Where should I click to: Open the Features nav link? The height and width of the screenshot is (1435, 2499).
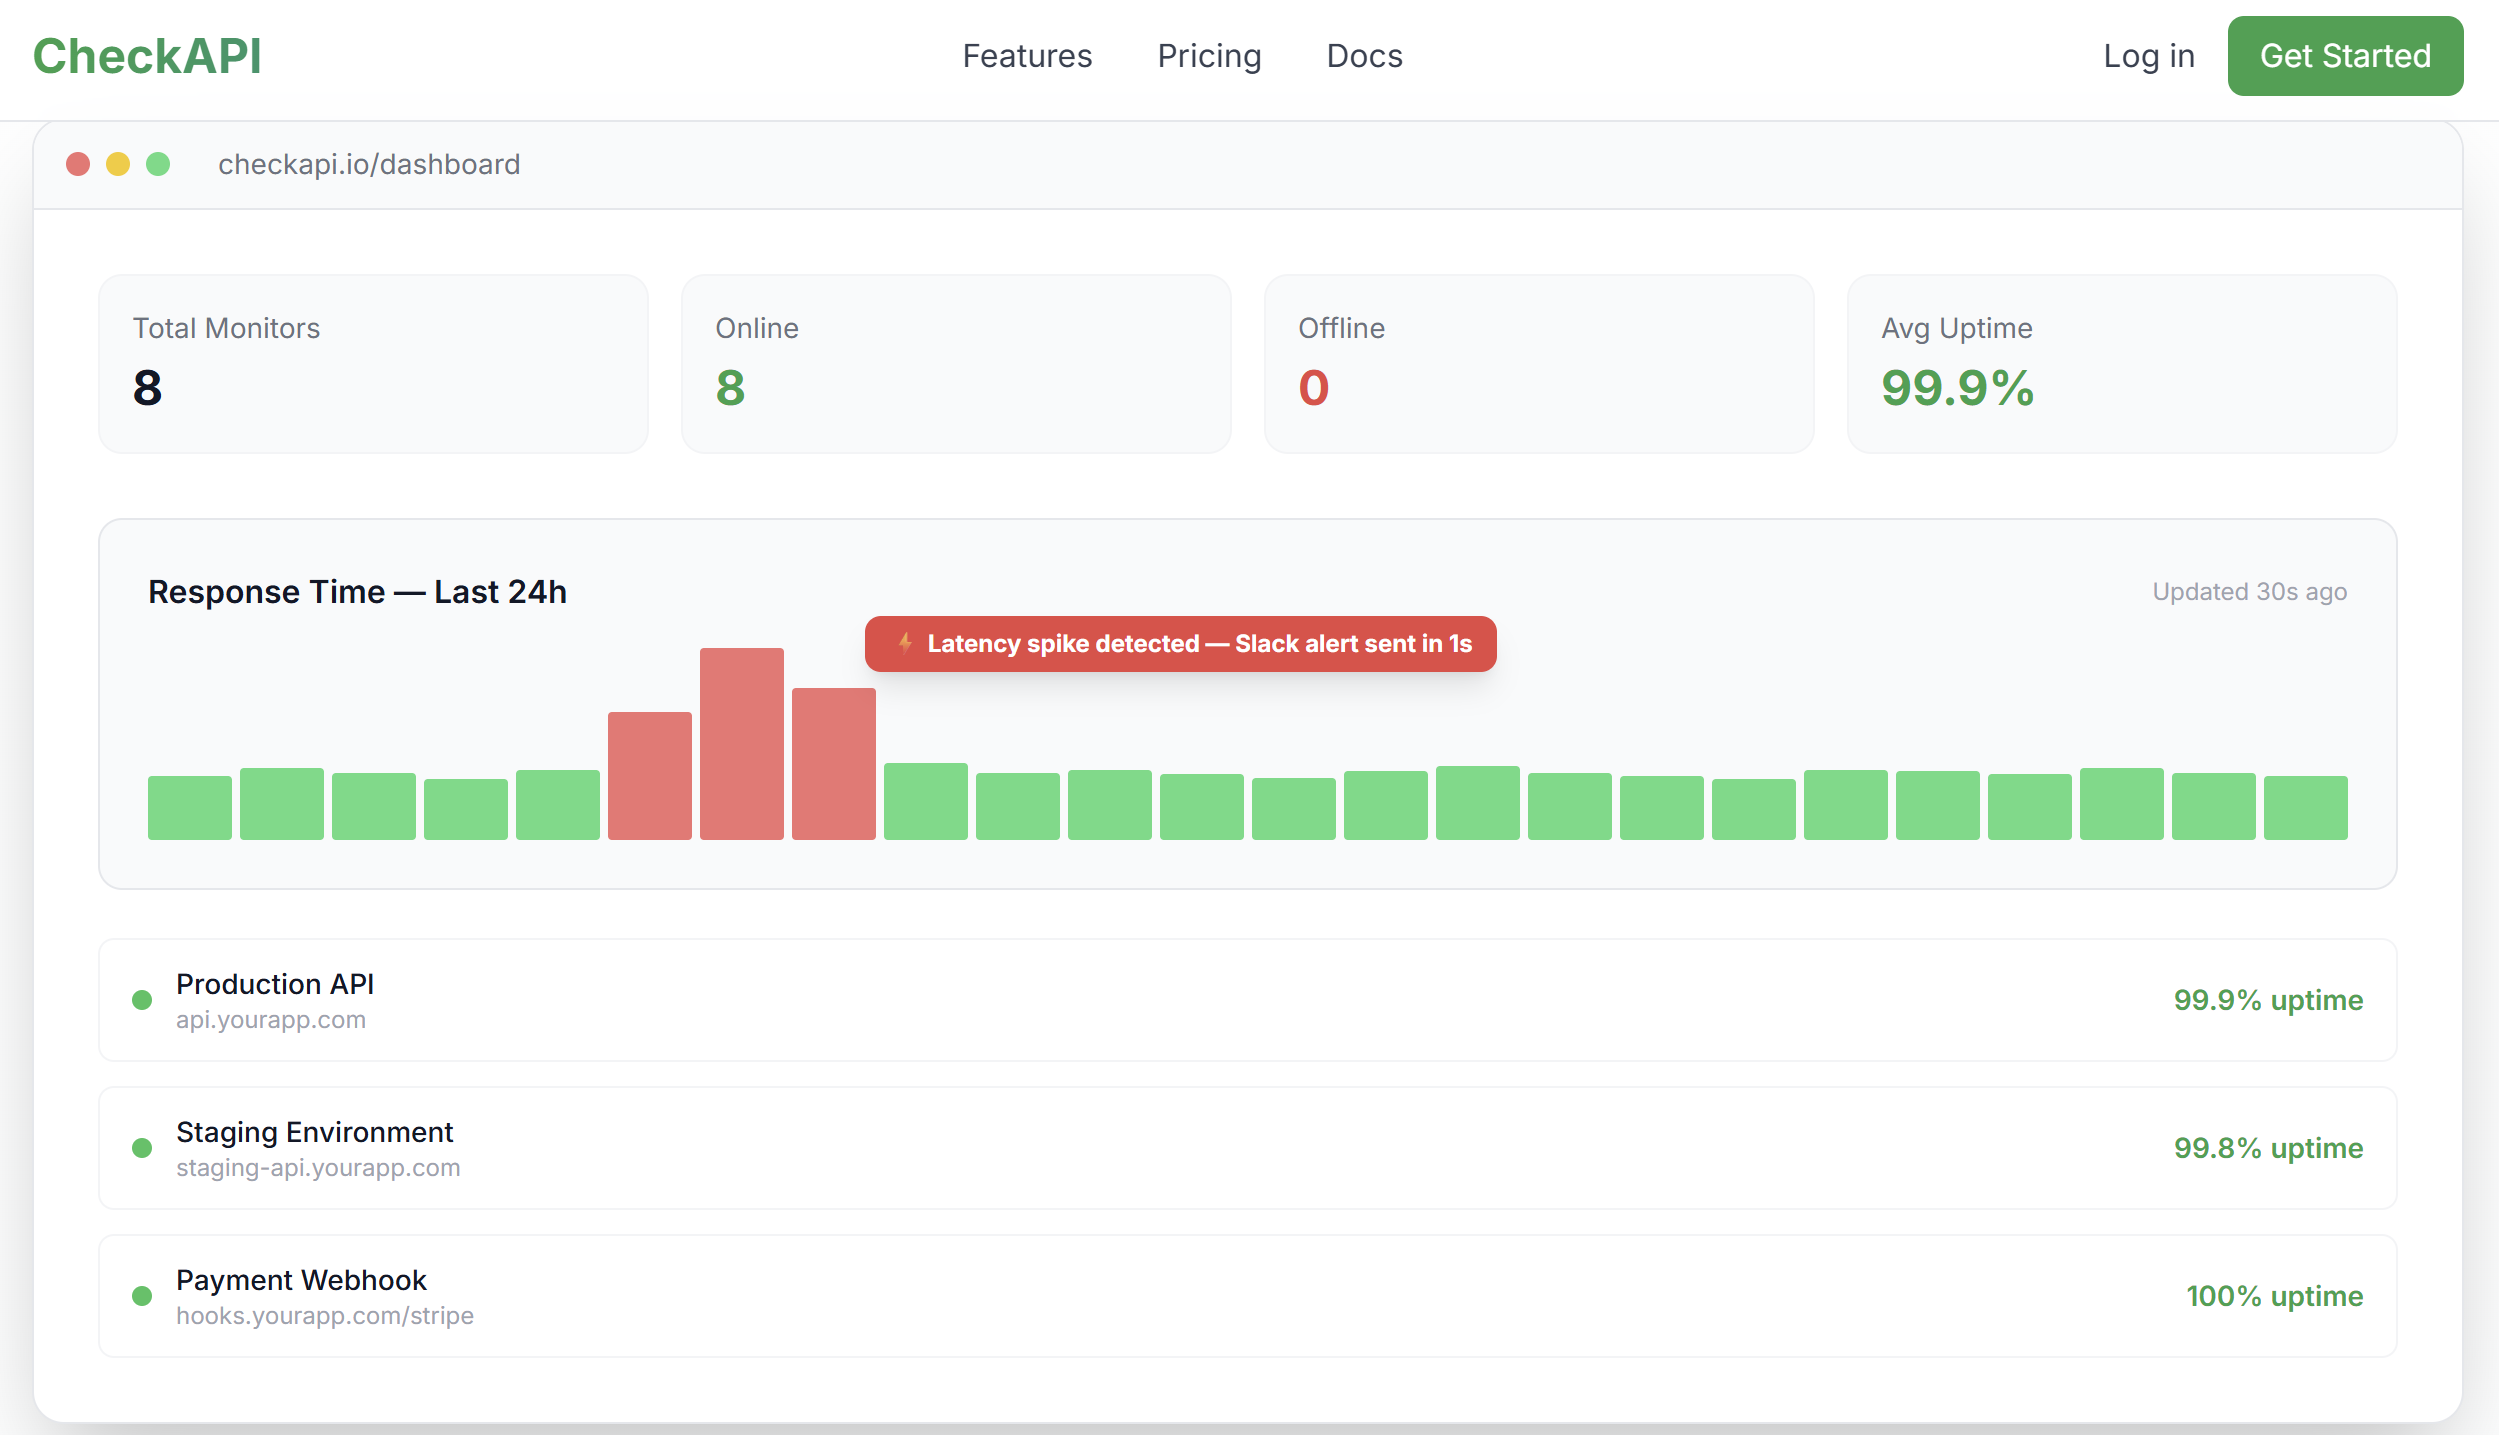(1027, 56)
